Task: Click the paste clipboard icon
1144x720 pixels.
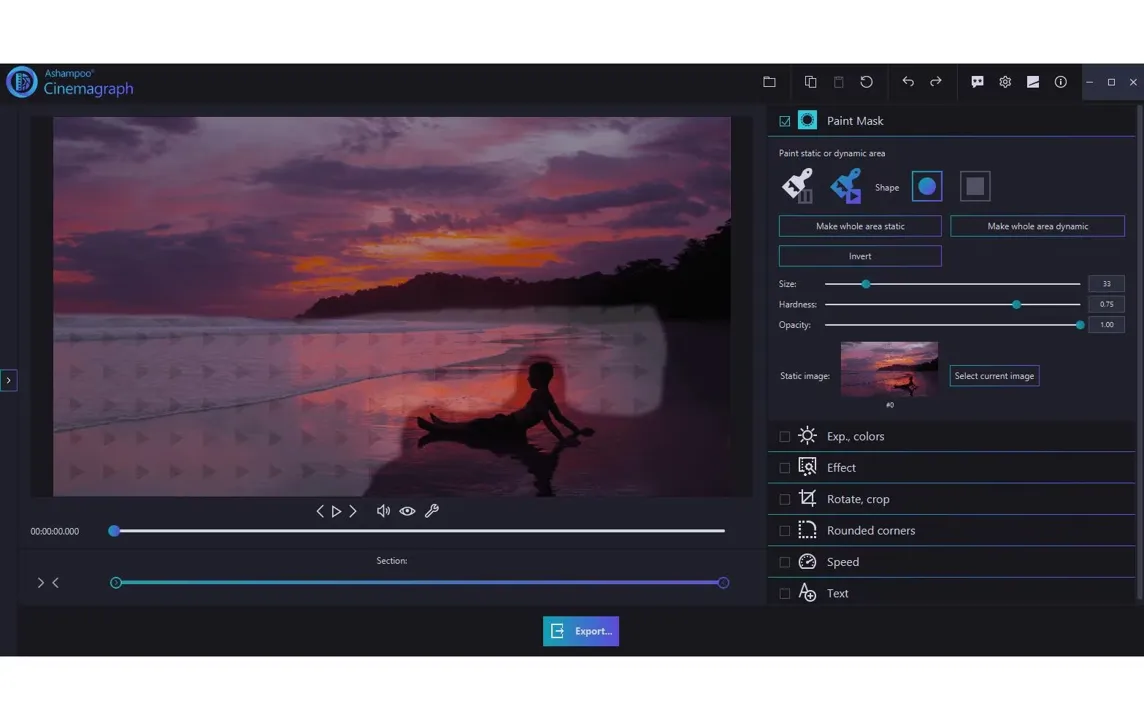Action: pyautogui.click(x=838, y=82)
